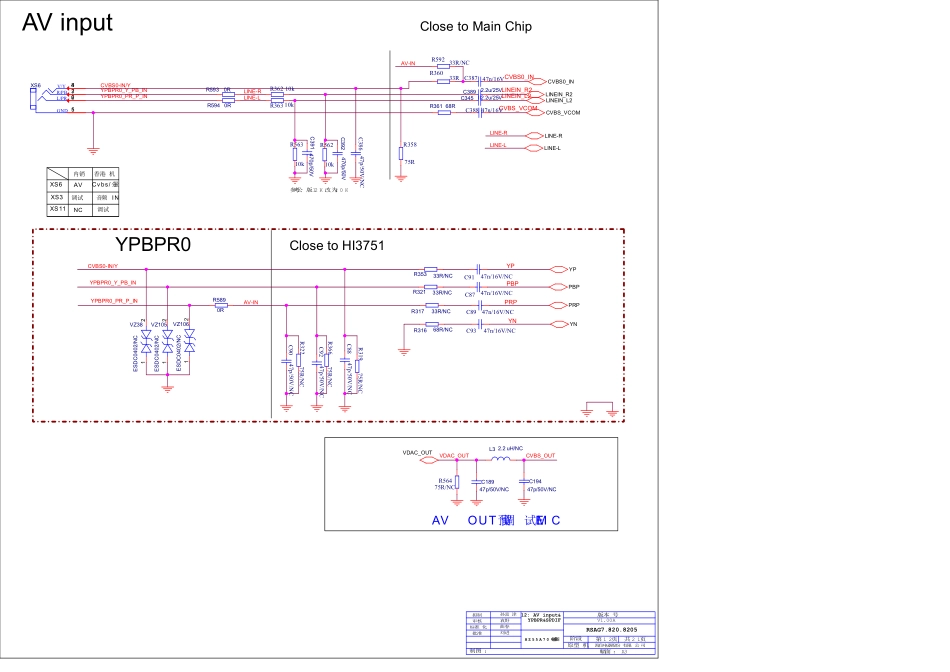Select the XS6 connector symbol

(33, 98)
